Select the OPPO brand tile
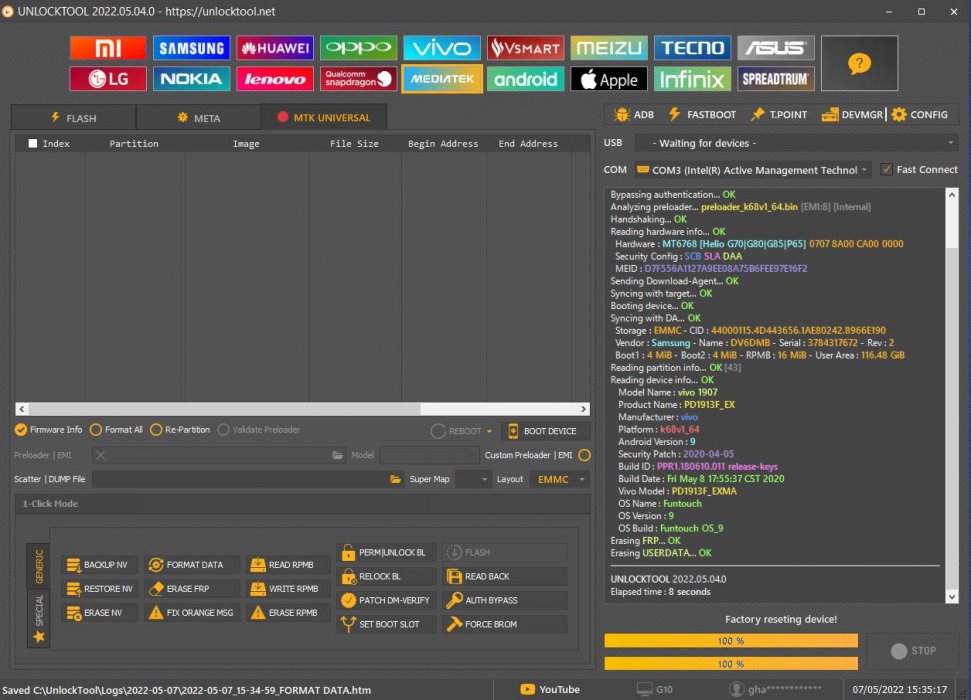Screen dimensions: 971x700 click(359, 48)
